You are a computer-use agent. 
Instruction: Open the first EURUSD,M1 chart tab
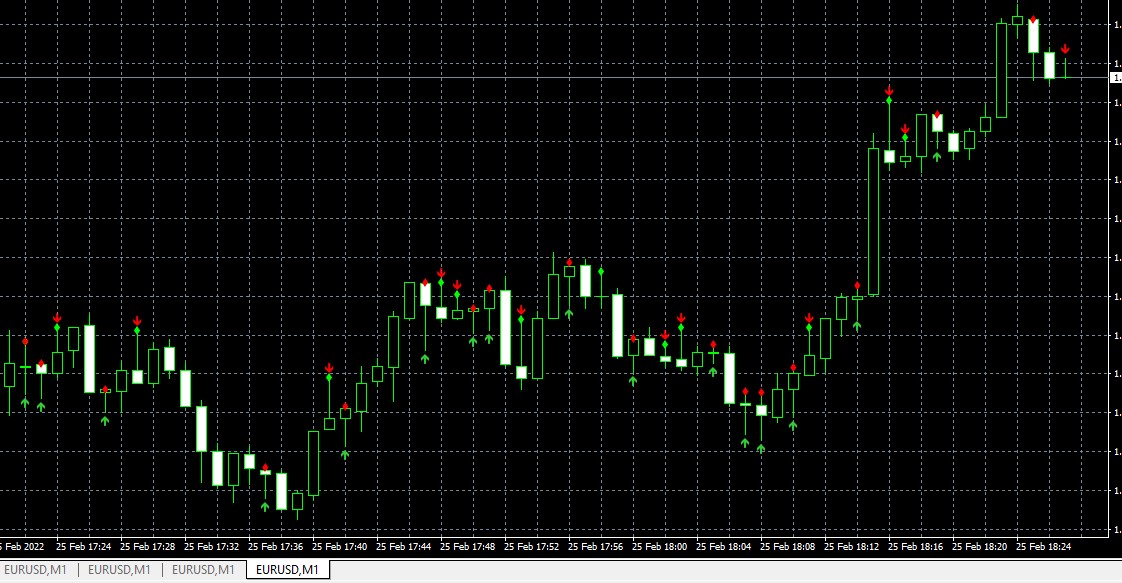click(36, 569)
